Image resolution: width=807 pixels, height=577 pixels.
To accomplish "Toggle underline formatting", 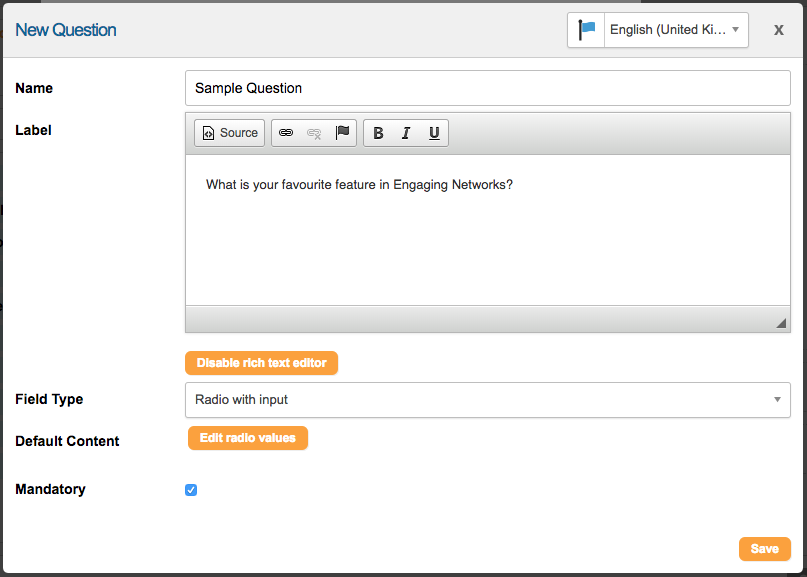I will [434, 133].
